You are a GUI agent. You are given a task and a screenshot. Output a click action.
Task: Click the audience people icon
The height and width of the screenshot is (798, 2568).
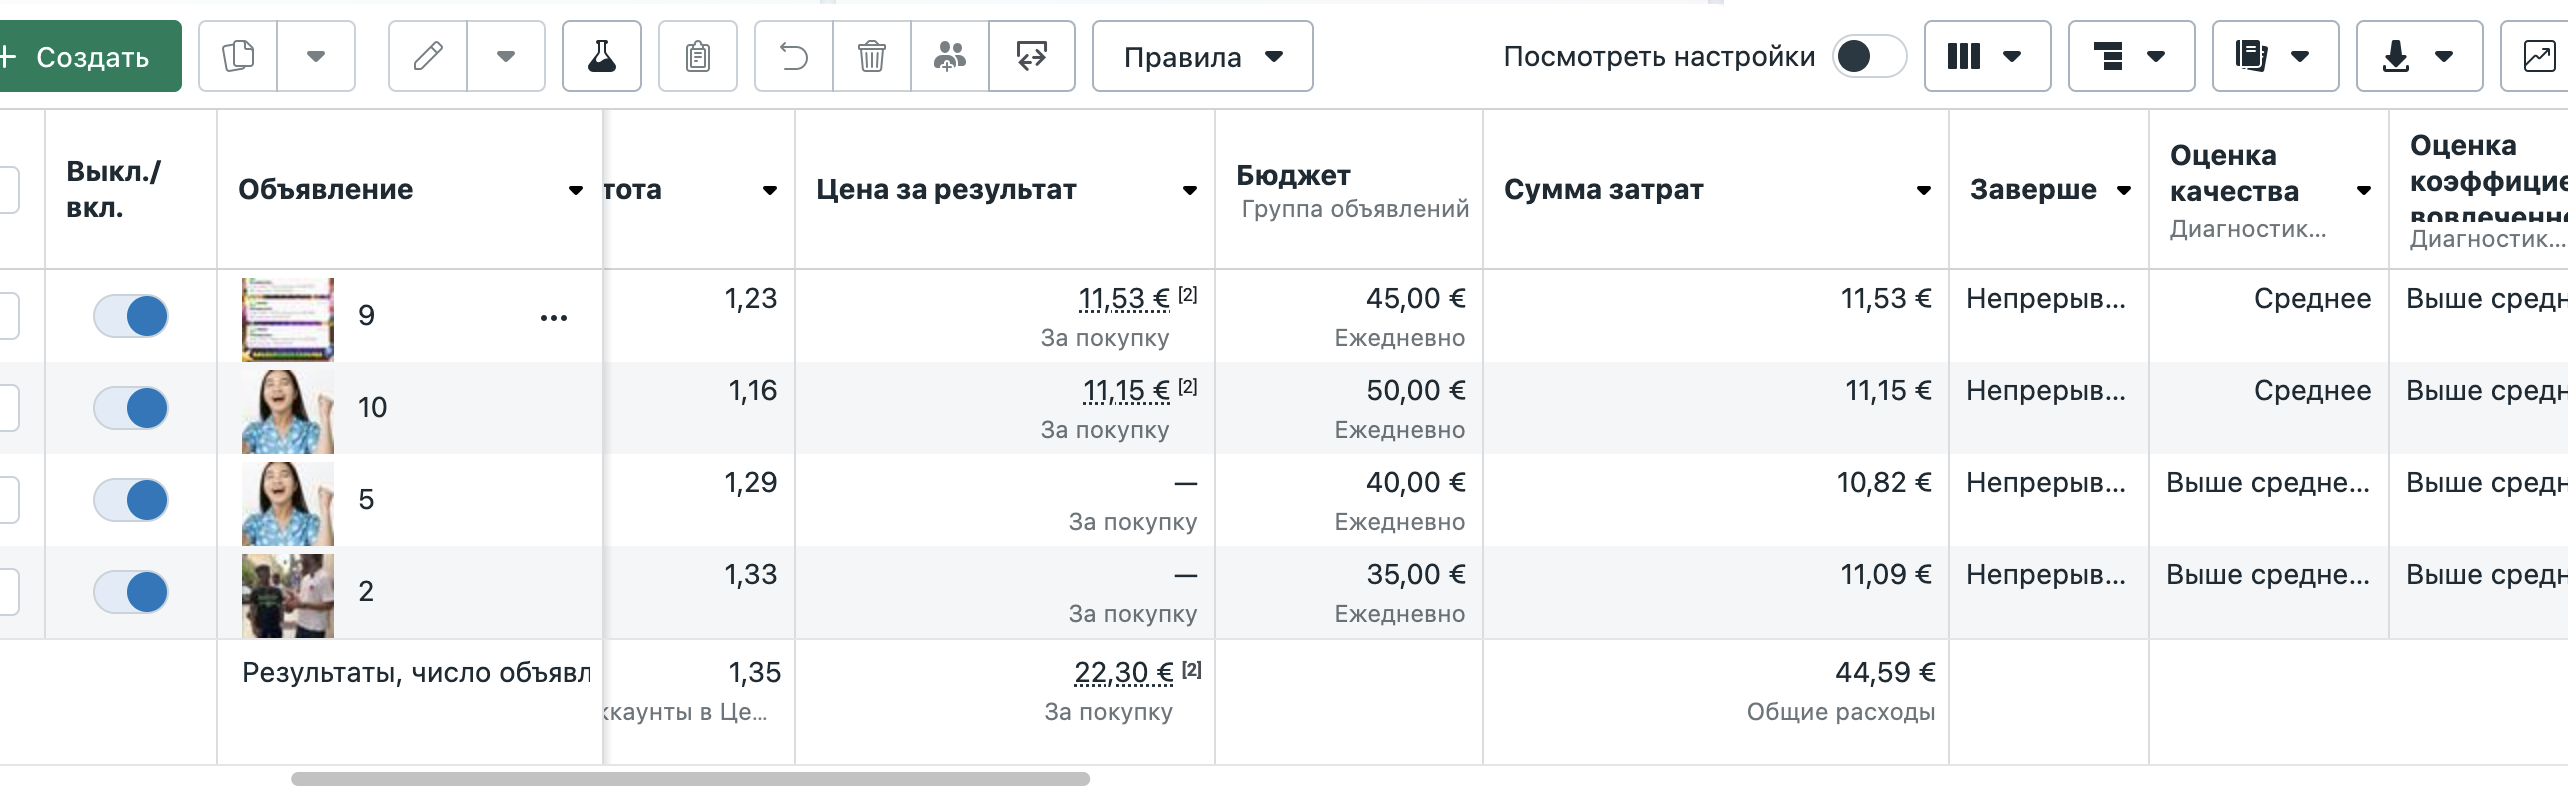pos(950,56)
